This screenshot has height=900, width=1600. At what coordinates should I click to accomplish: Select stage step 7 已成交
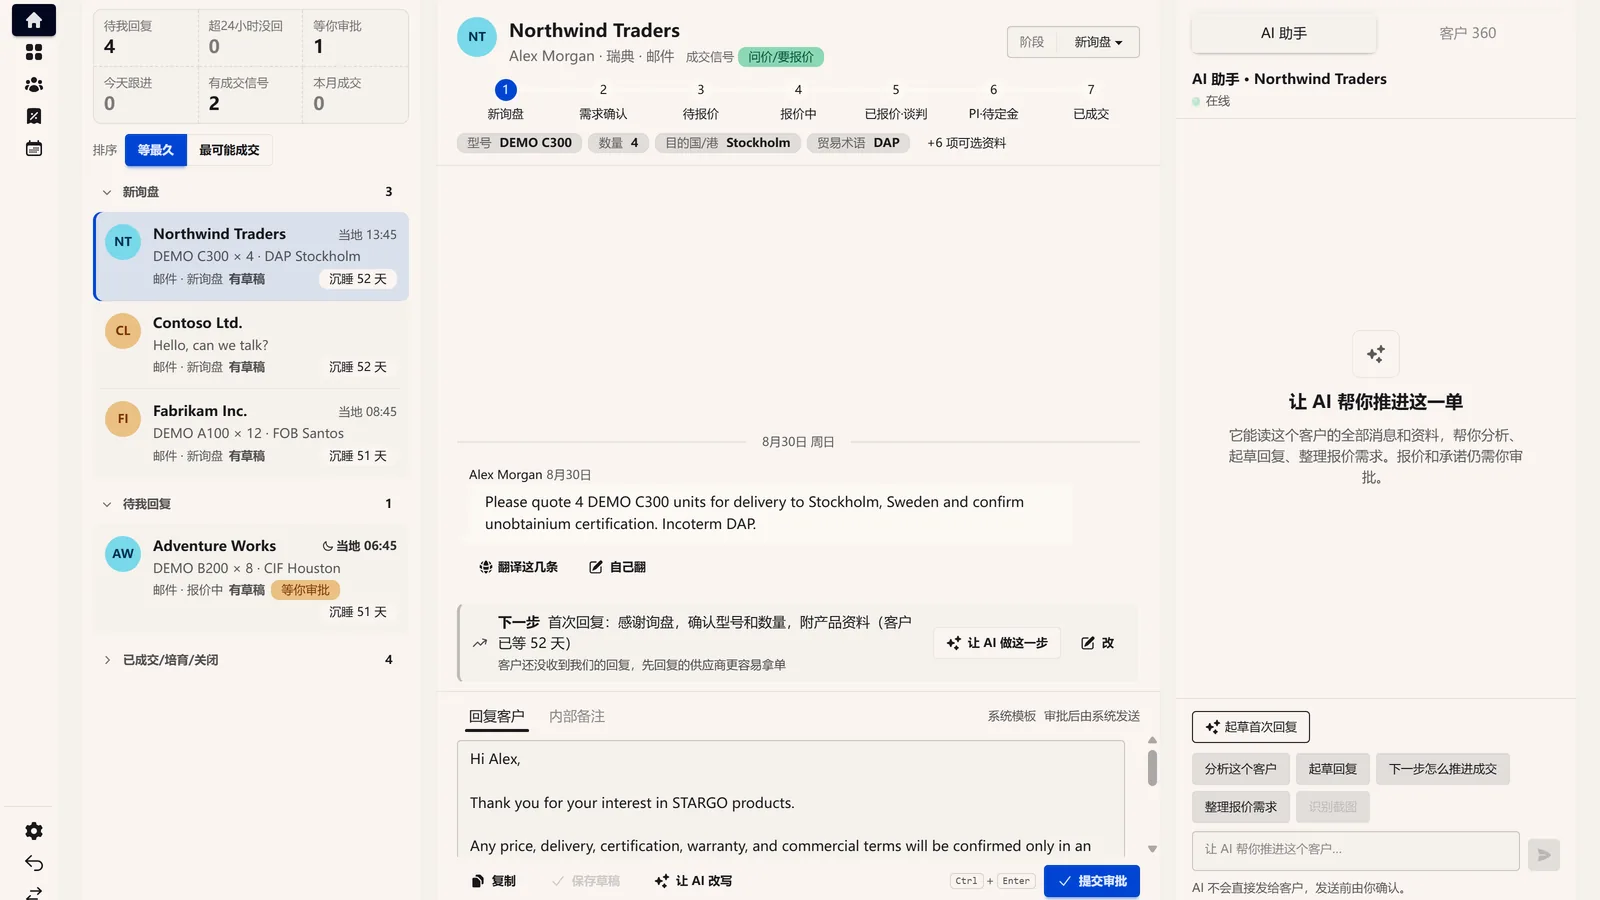1091,101
